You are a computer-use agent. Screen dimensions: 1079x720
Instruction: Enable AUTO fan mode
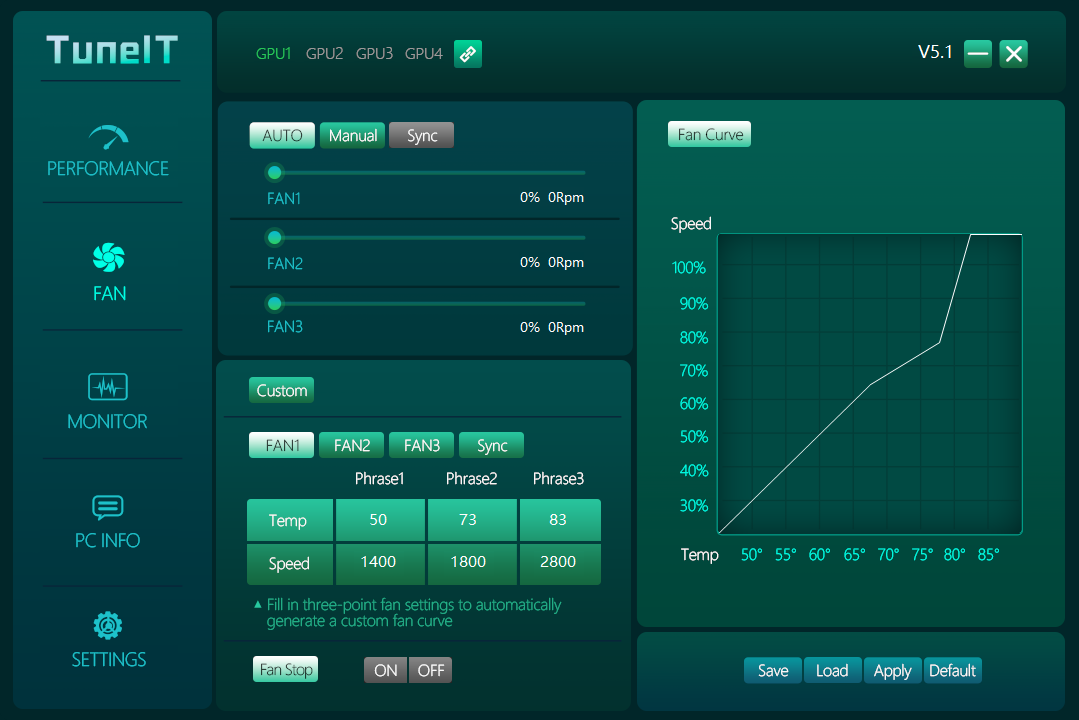click(282, 135)
